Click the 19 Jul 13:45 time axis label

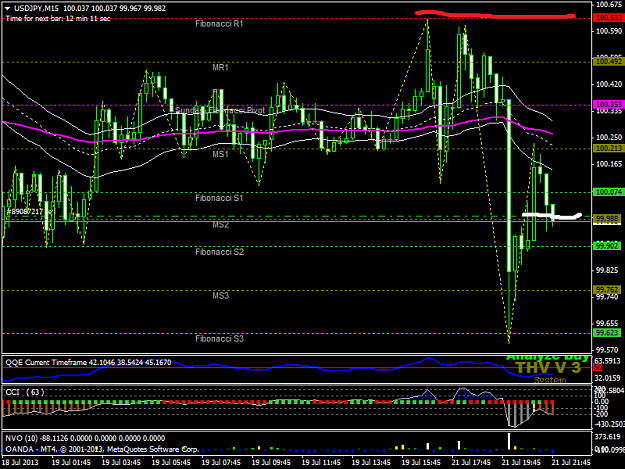[x=371, y=463]
